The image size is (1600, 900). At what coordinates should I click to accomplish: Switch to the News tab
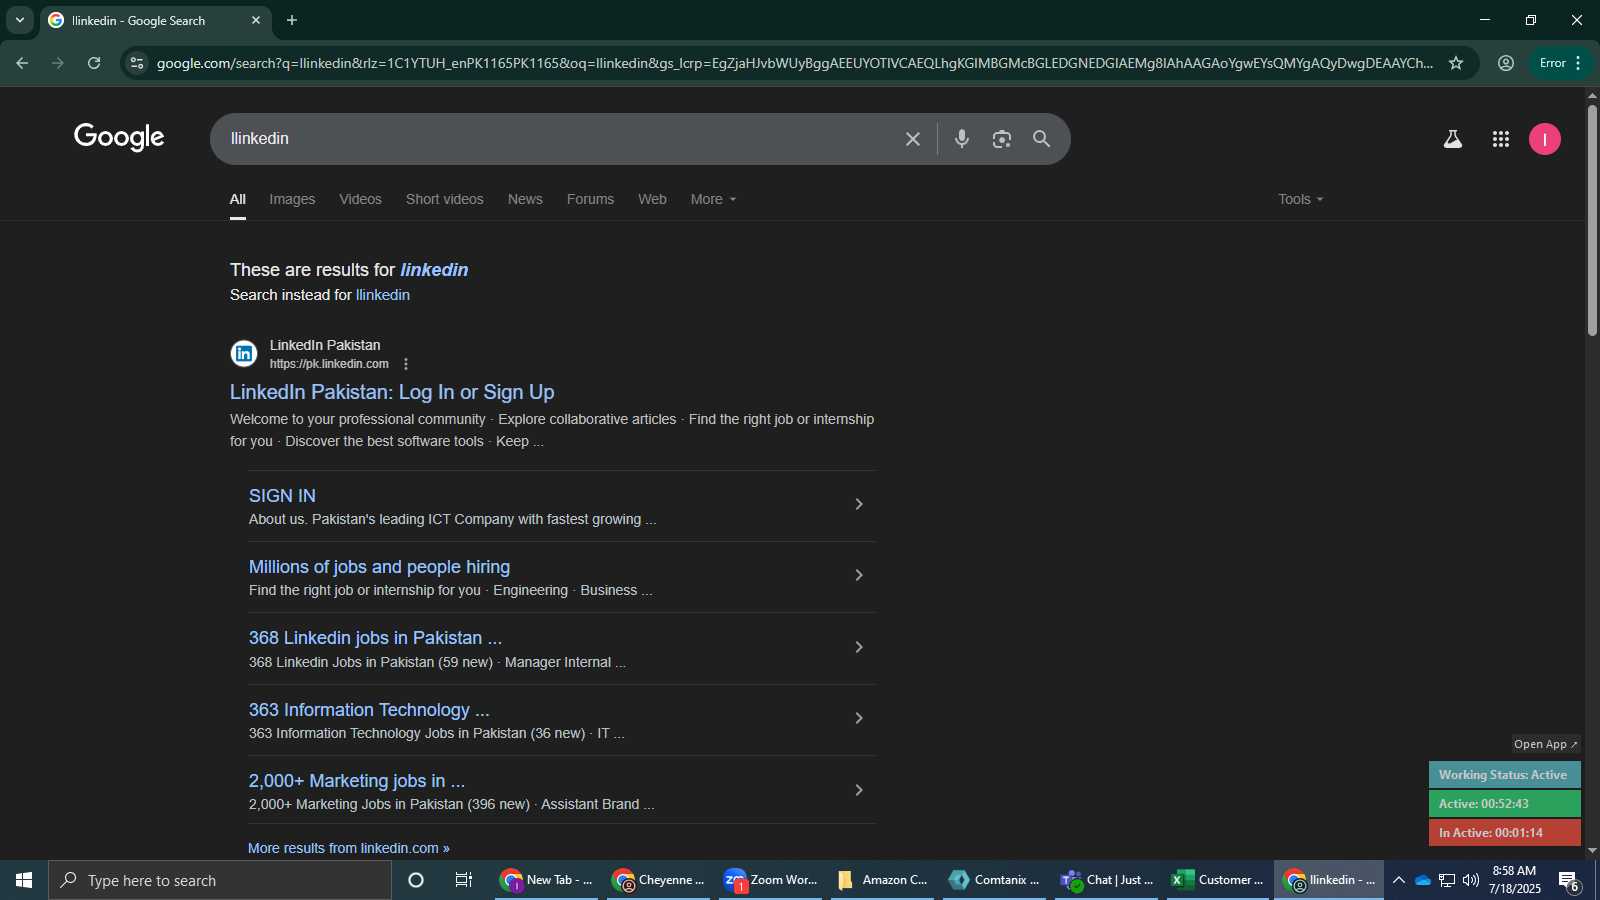525,199
